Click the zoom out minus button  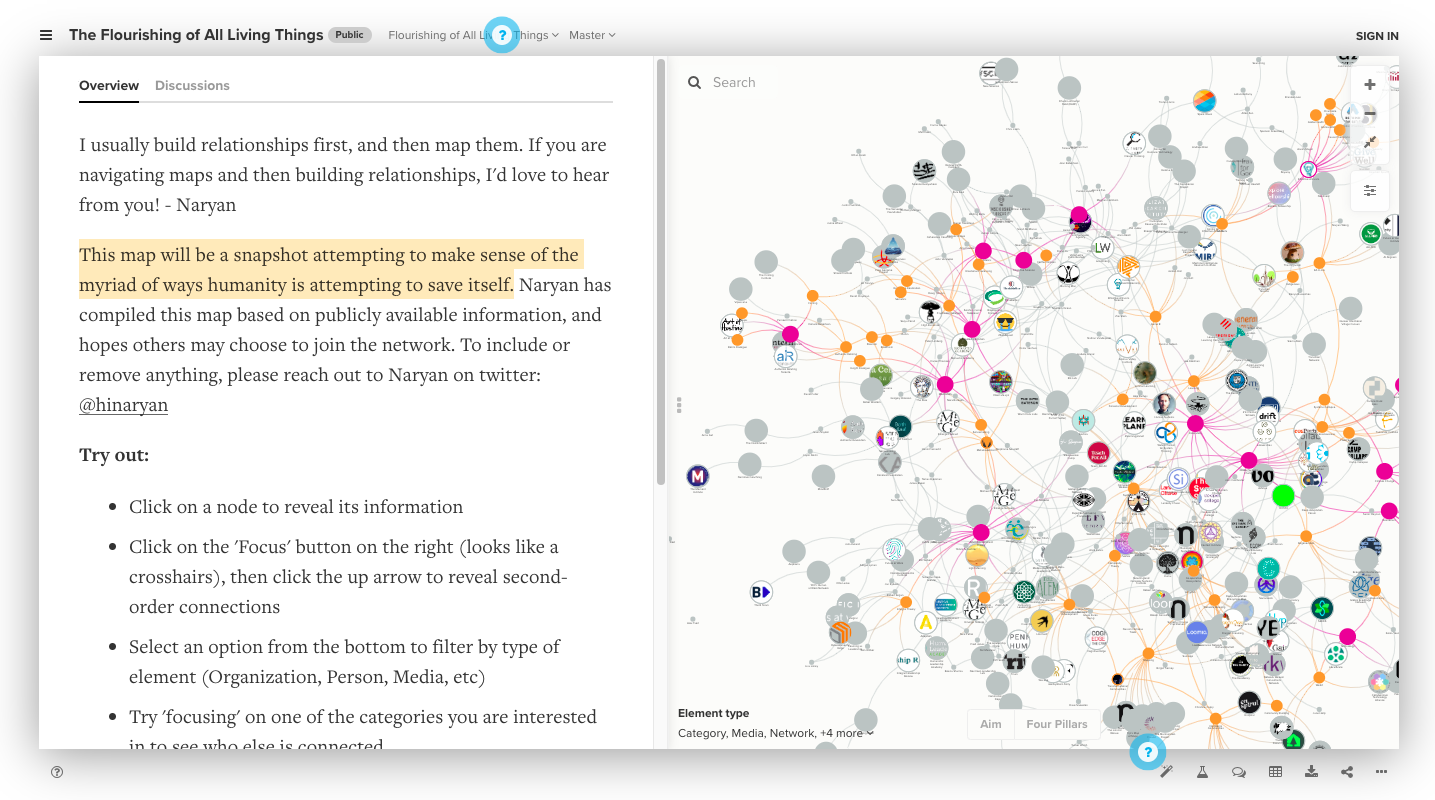(1370, 113)
